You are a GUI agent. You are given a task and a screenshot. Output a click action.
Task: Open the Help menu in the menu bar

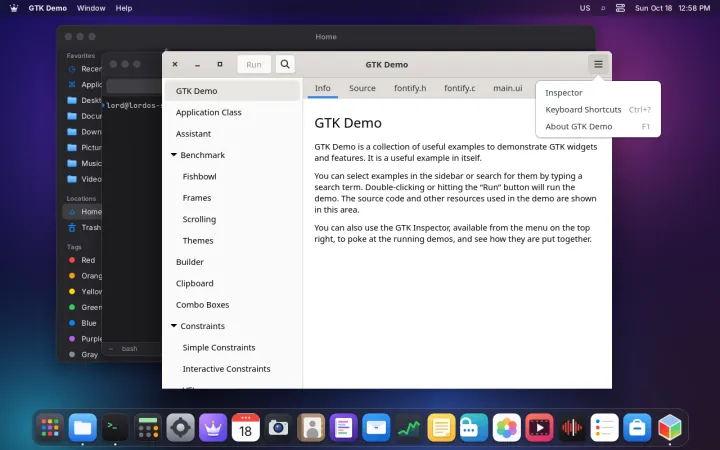[124, 8]
